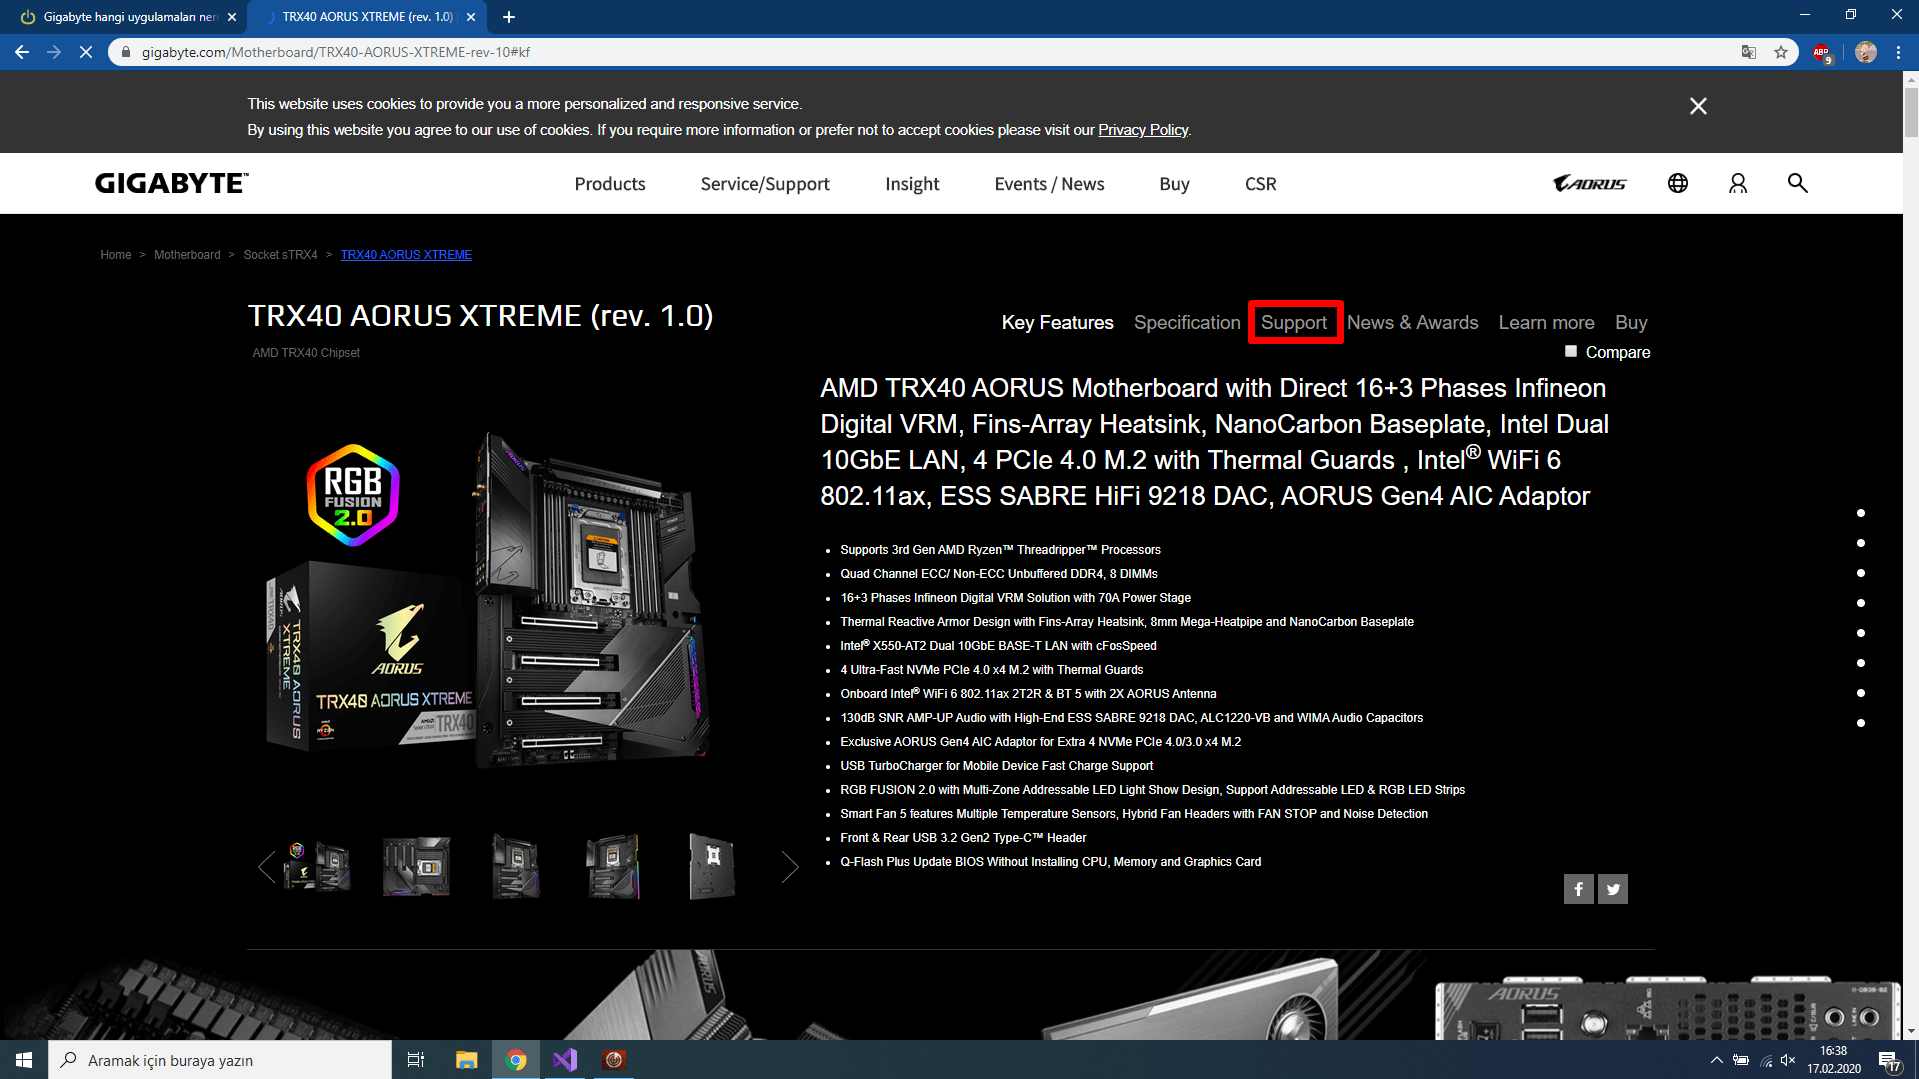Open the AORUS brand logo link

click(1590, 183)
